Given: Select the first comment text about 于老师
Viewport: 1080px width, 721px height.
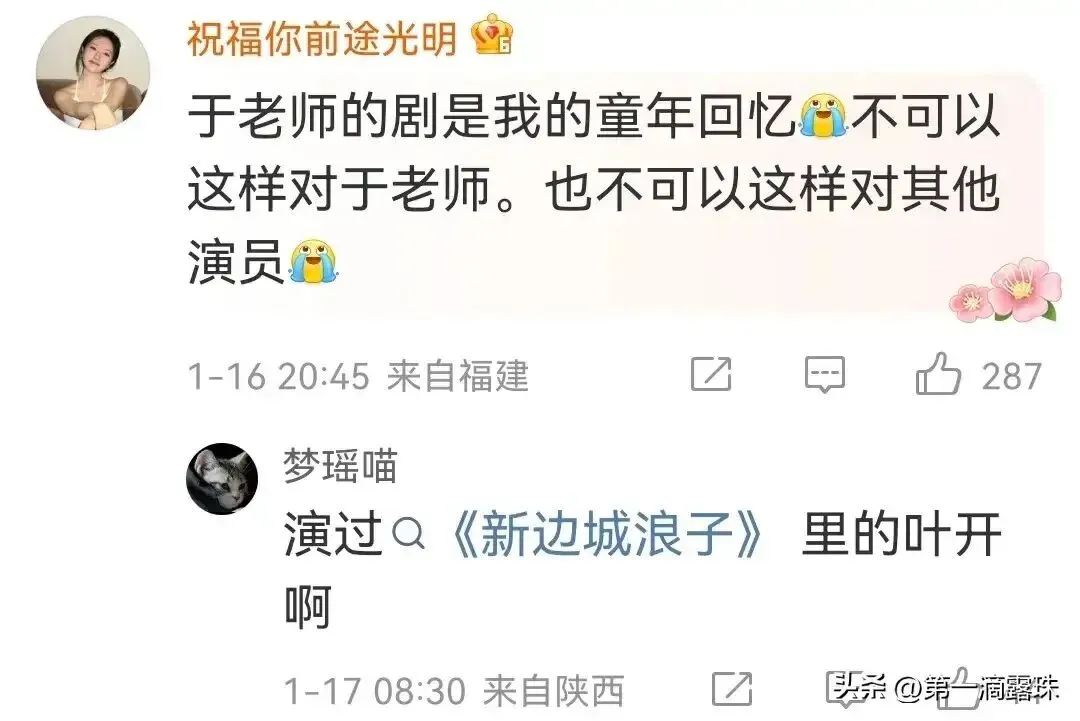Looking at the screenshot, I should point(594,188).
